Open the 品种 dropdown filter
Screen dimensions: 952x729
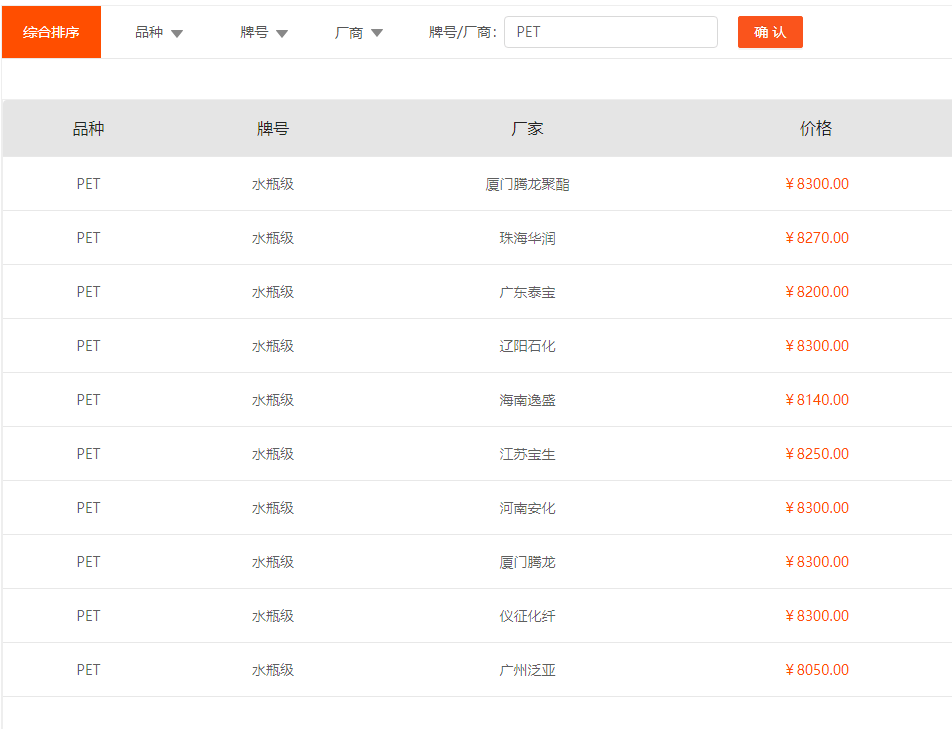(158, 32)
